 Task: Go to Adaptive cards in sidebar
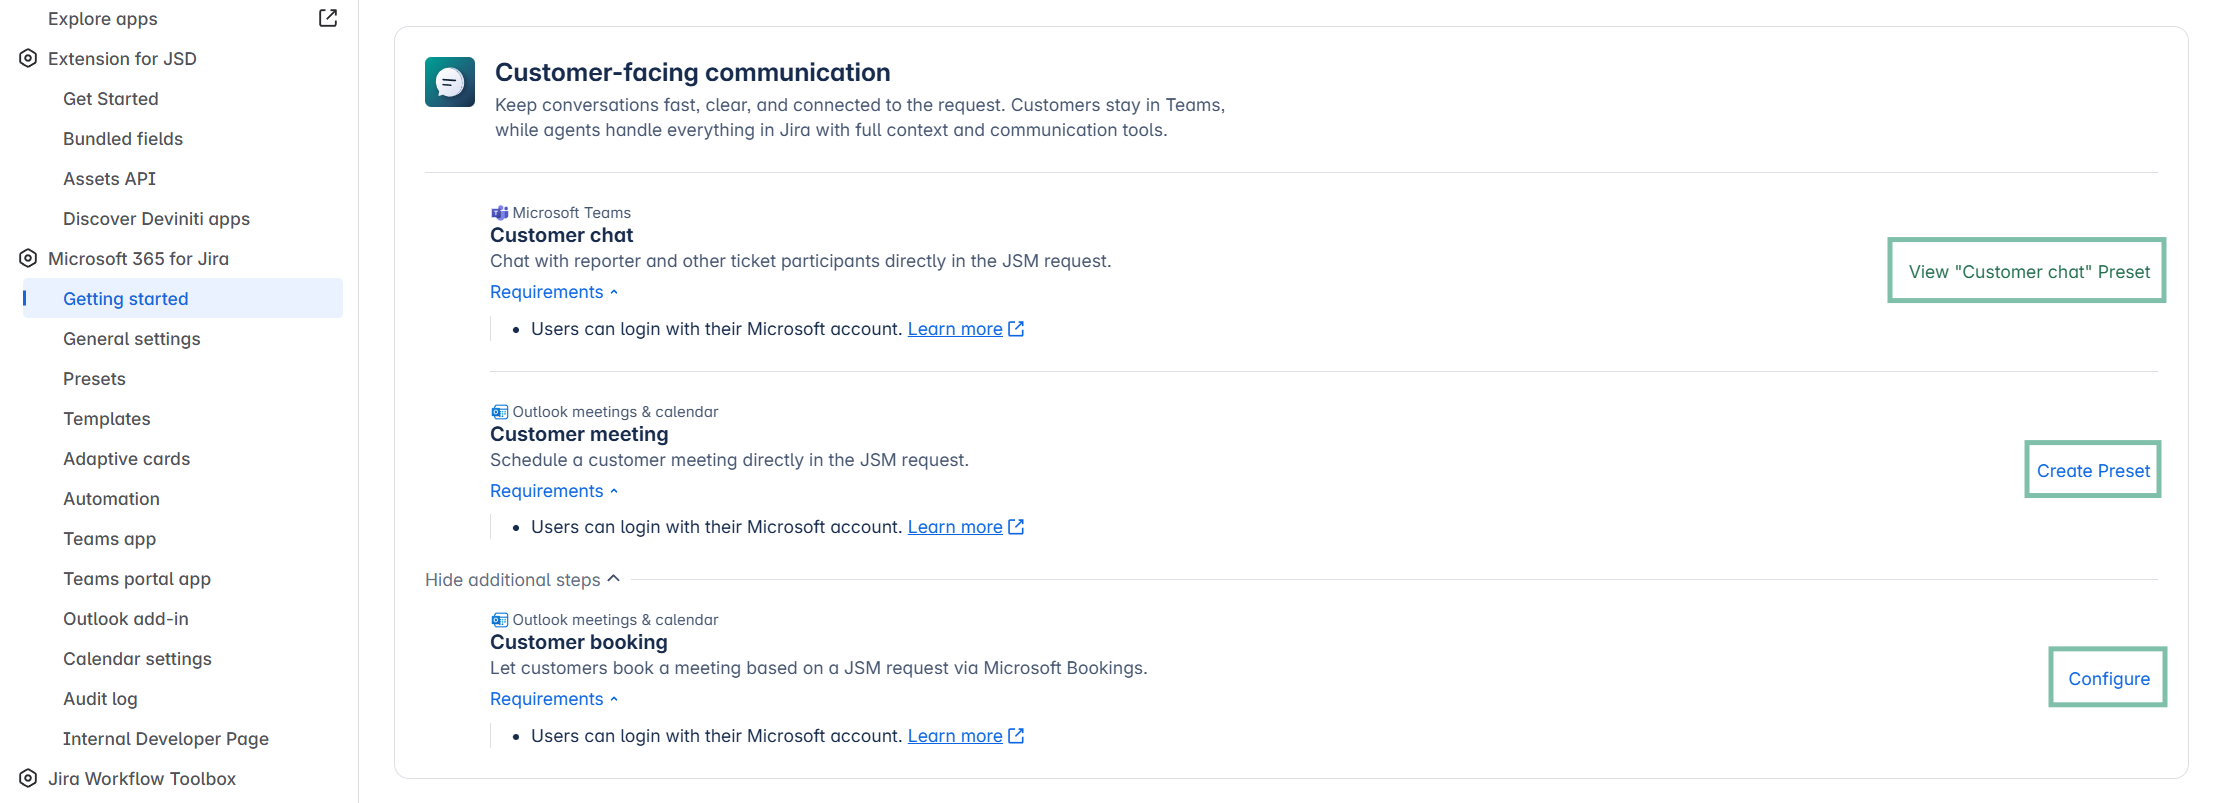126,459
